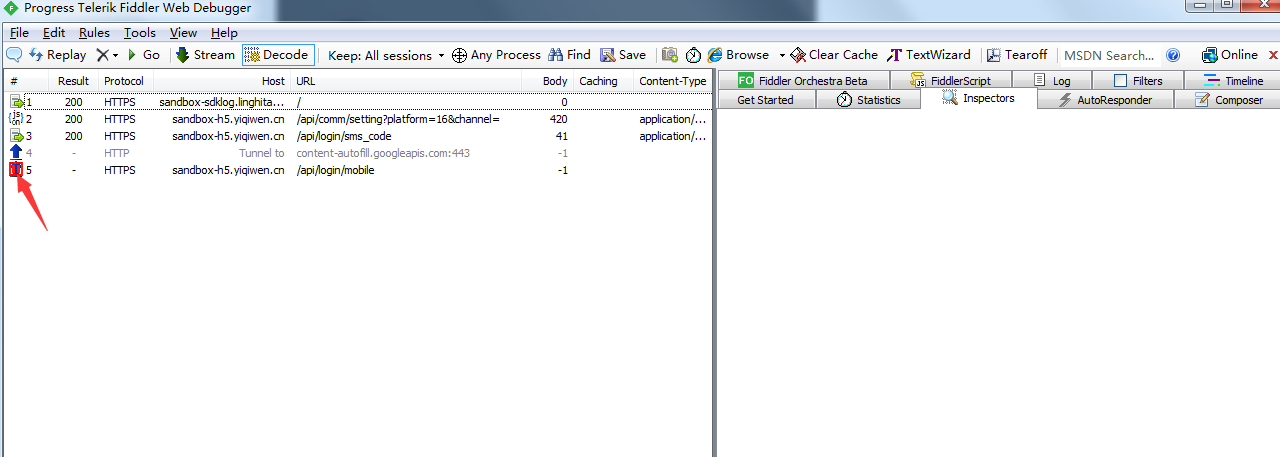Viewport: 1280px width, 457px height.
Task: Switch to the Composer tab
Action: pos(1227,100)
